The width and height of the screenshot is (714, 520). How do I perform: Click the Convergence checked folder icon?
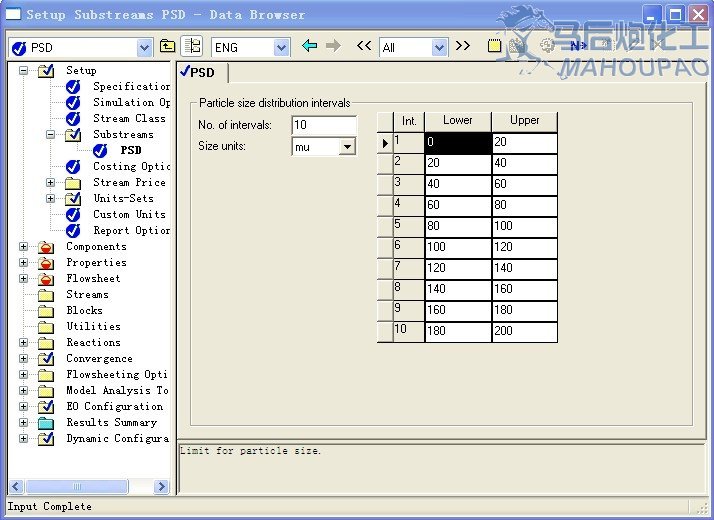click(46, 359)
